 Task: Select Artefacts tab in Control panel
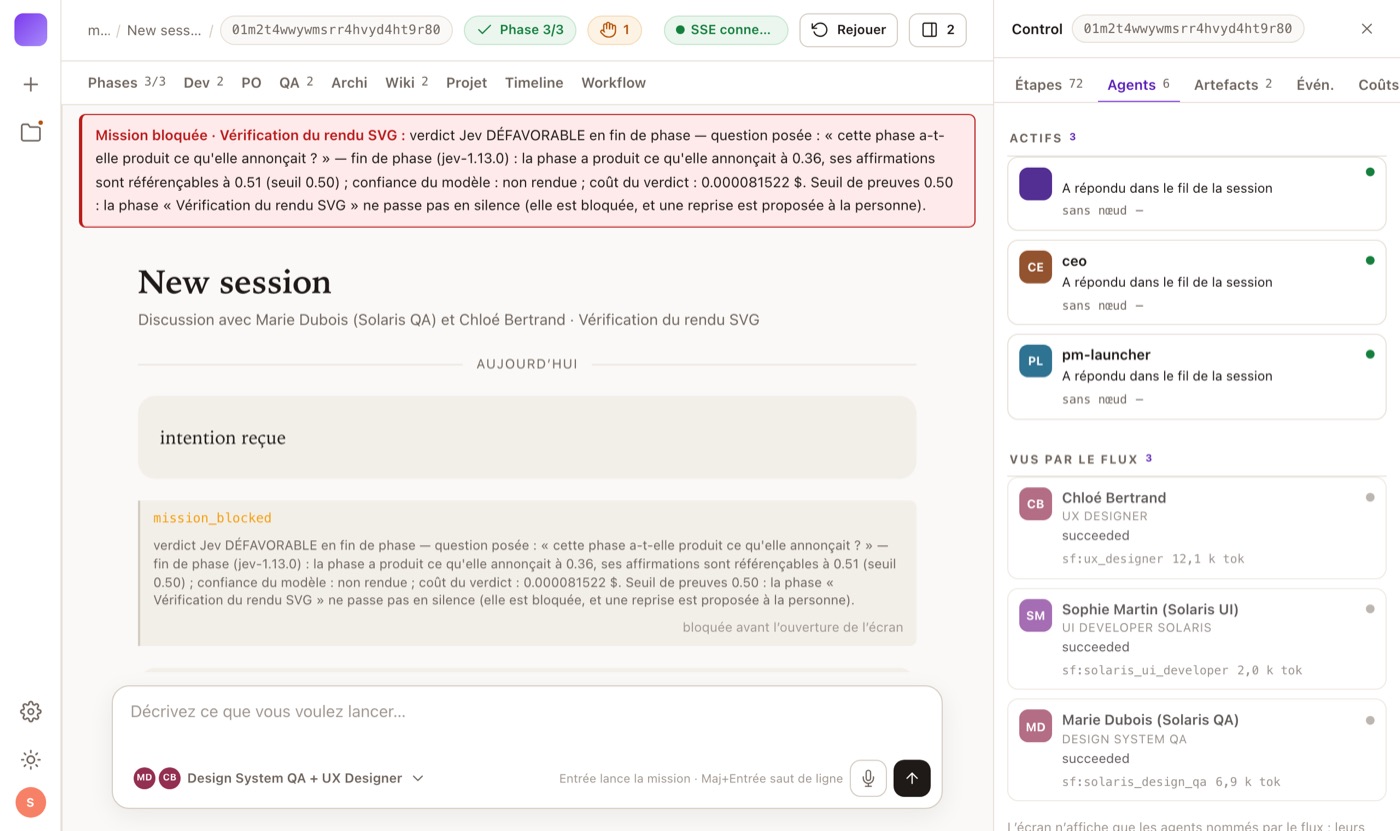(1233, 85)
